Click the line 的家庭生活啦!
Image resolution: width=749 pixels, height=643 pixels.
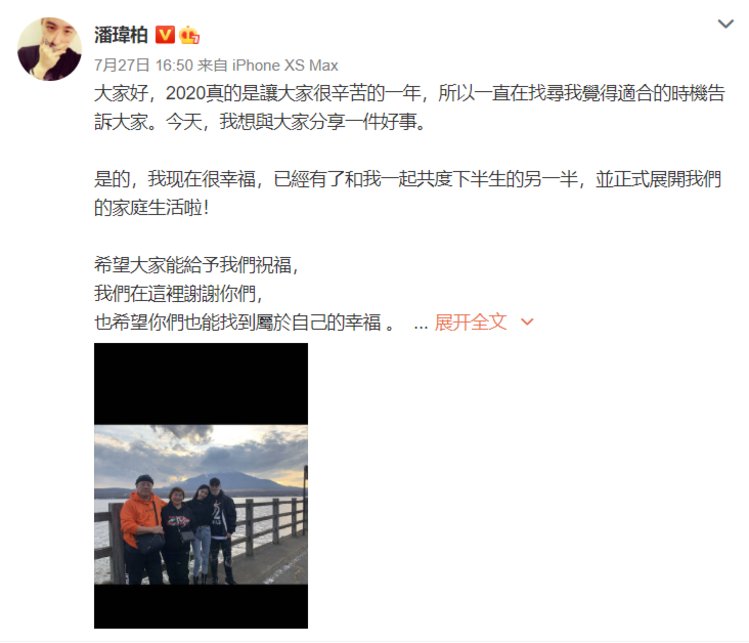point(151,208)
